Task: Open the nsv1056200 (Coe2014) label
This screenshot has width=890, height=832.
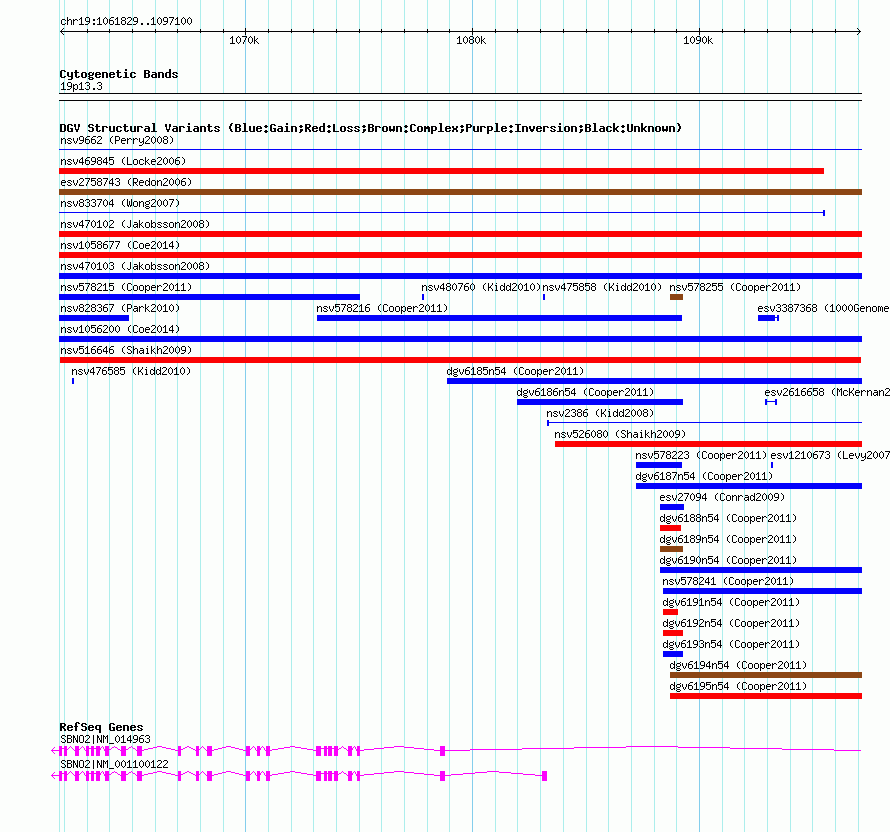Action: (120, 329)
